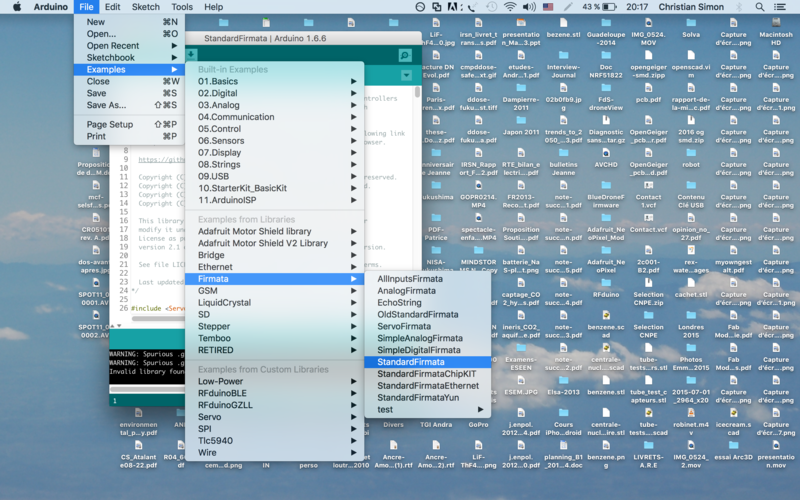Open the Ethernet library examples
This screenshot has width=800, height=500.
click(274, 266)
